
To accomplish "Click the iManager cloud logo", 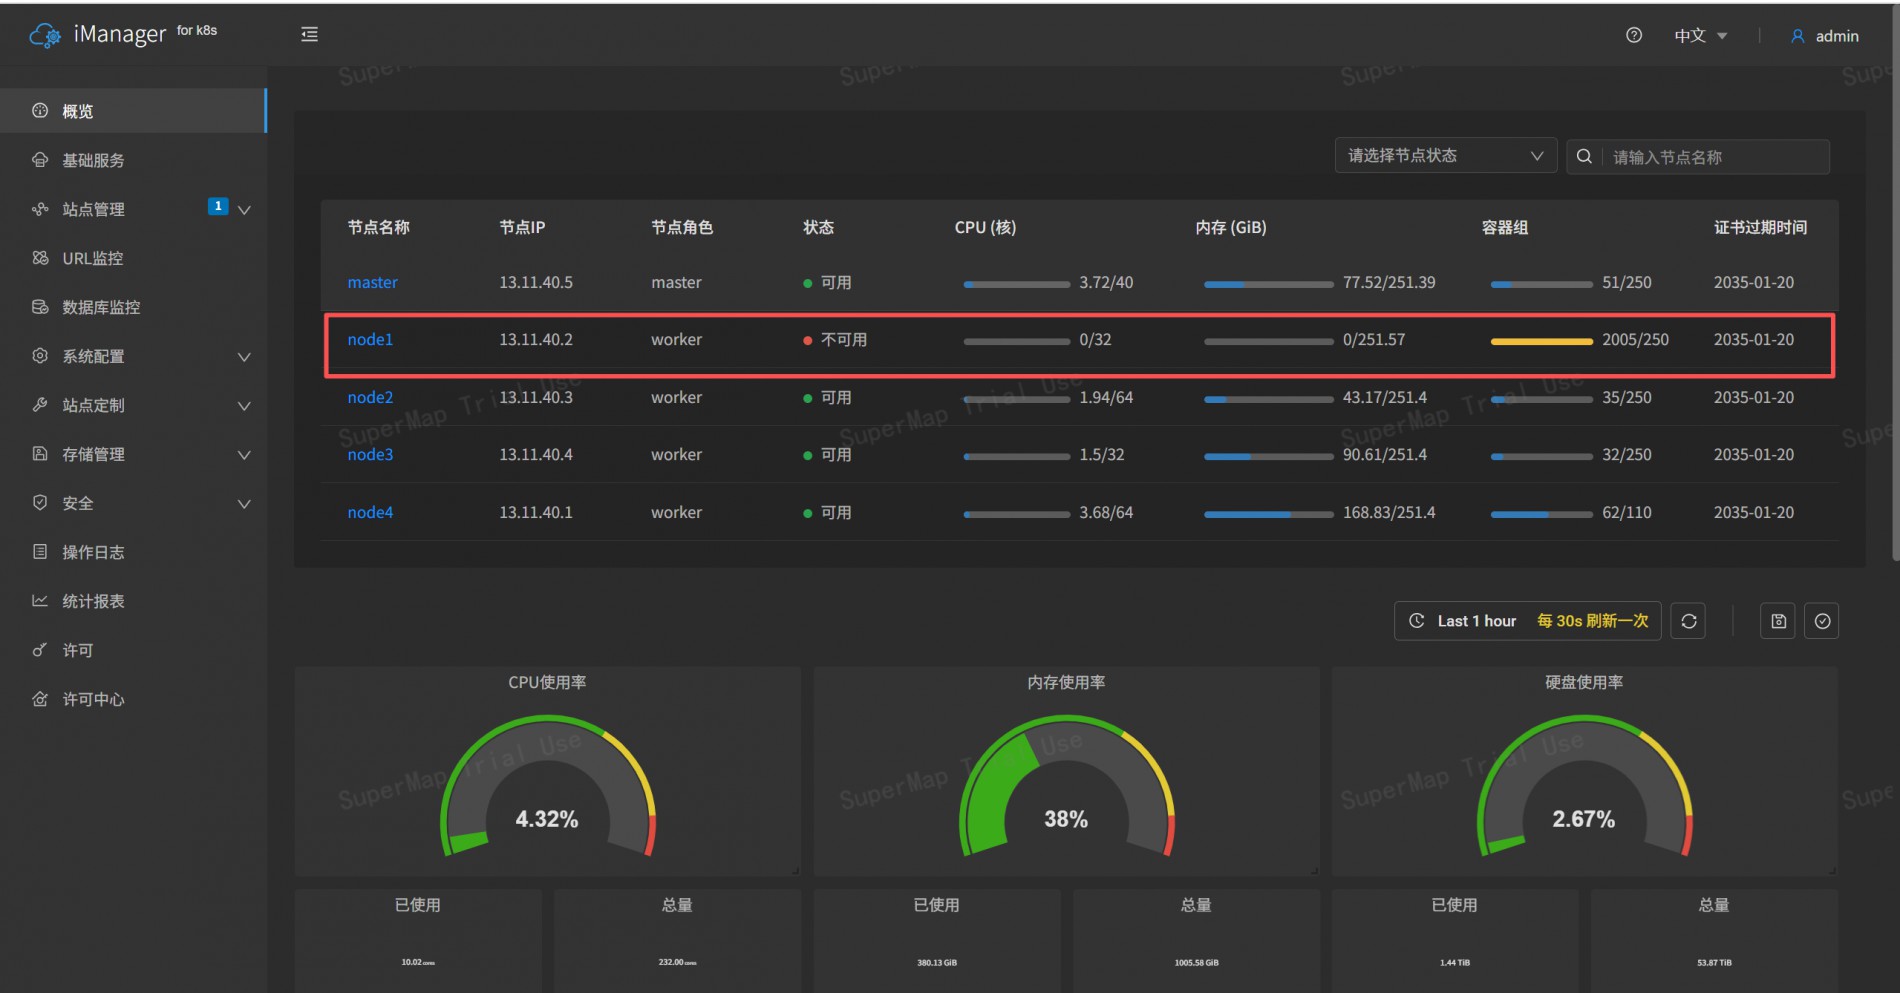I will click(x=45, y=35).
